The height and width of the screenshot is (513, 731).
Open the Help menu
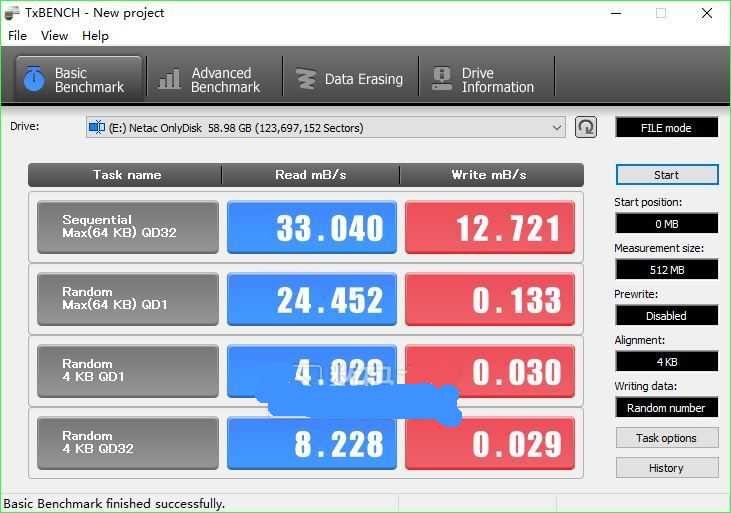pos(95,35)
